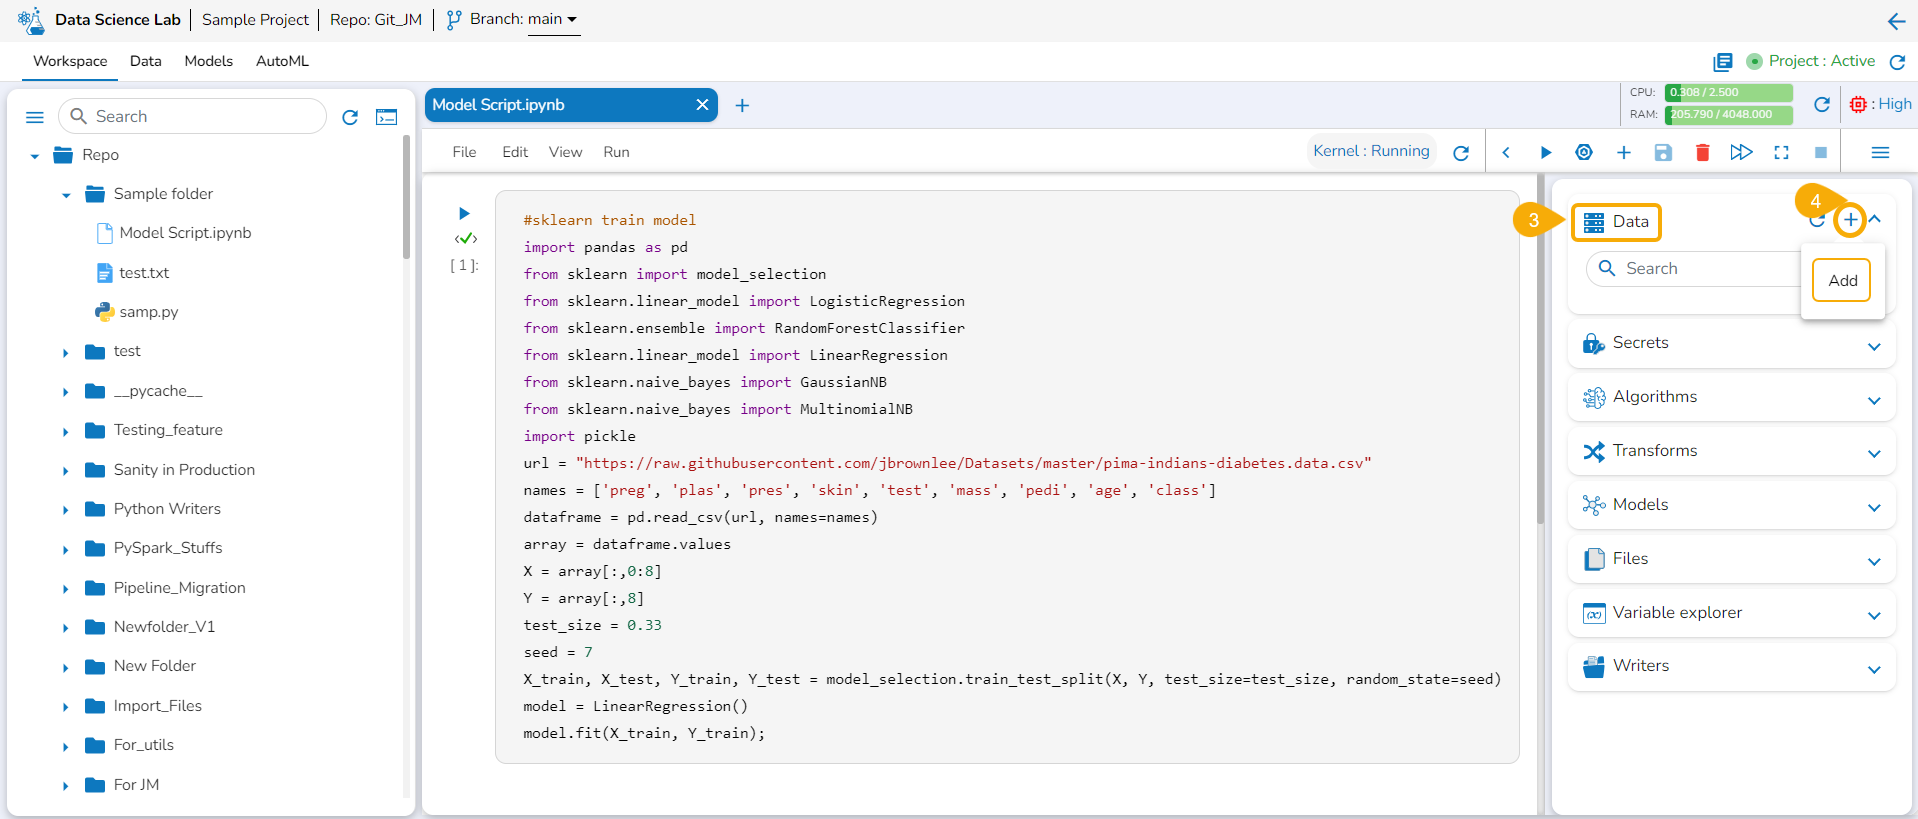Click the red Delete cell icon
This screenshot has width=1918, height=819.
(1702, 152)
